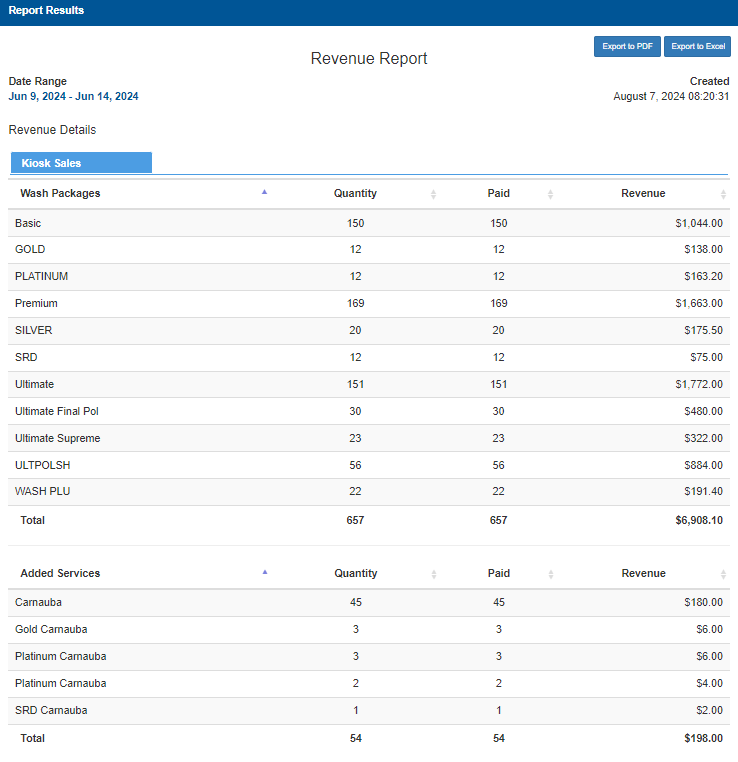The width and height of the screenshot is (738, 762).
Task: Open the Kiosk Sales tab
Action: tap(81, 163)
